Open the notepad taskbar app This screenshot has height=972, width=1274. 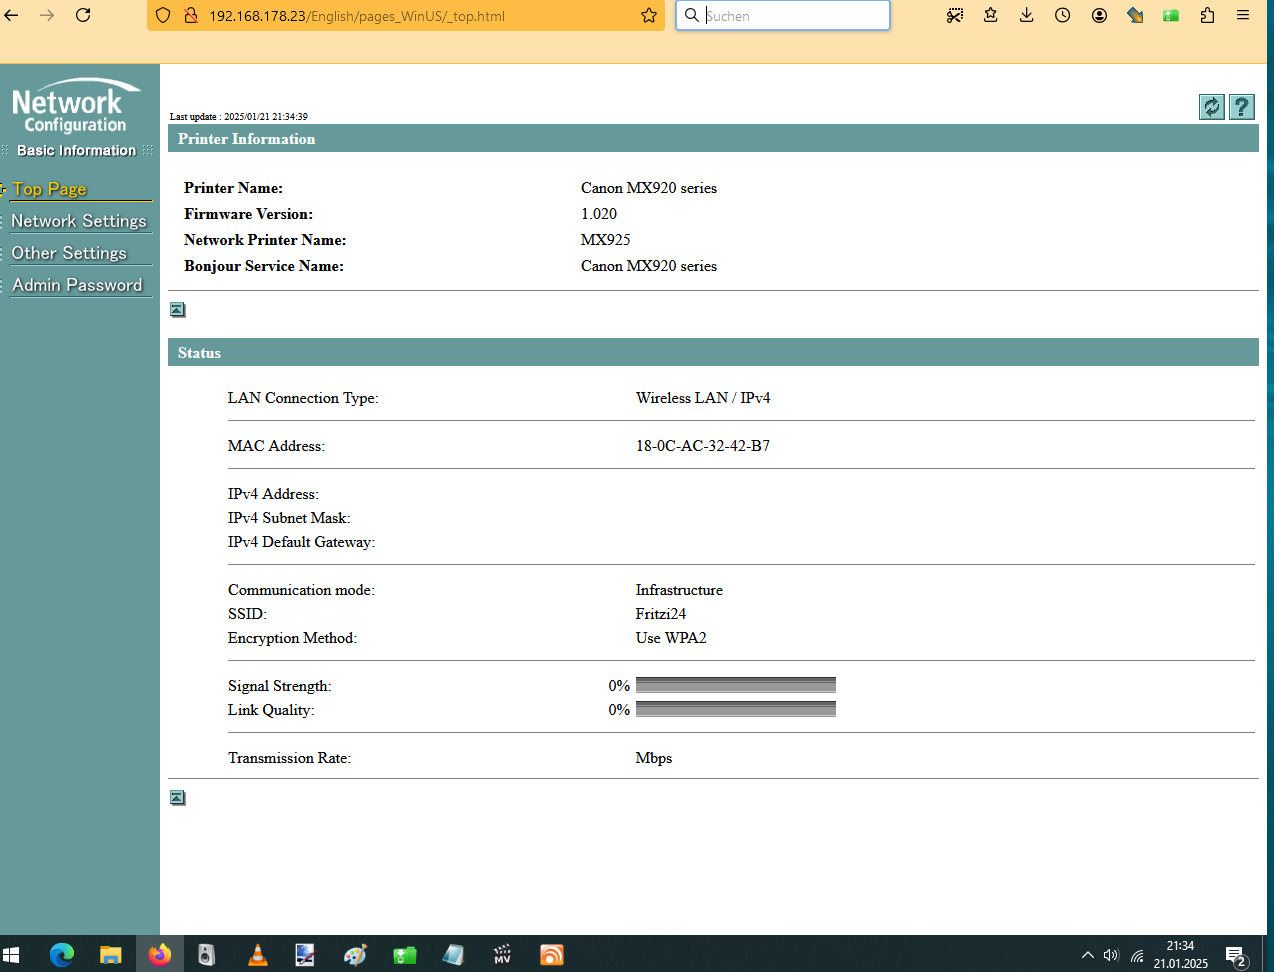[453, 955]
